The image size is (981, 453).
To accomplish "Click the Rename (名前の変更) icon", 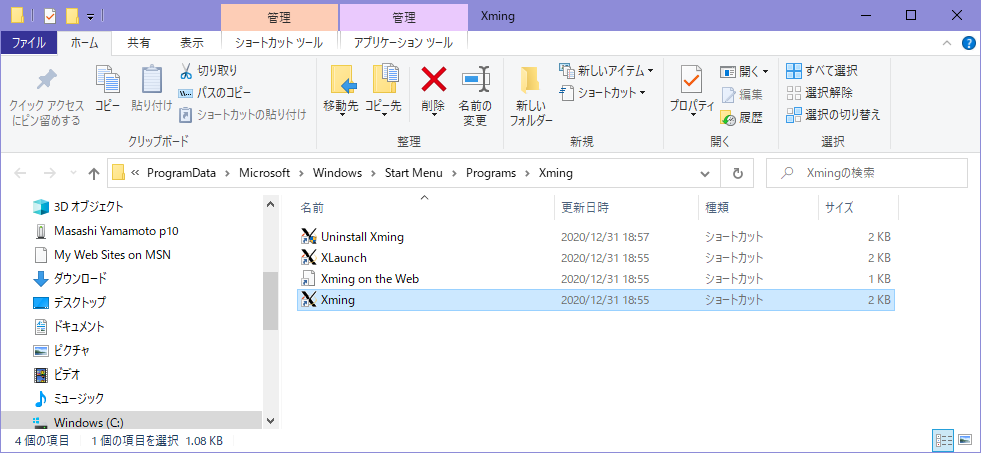I will pyautogui.click(x=475, y=79).
